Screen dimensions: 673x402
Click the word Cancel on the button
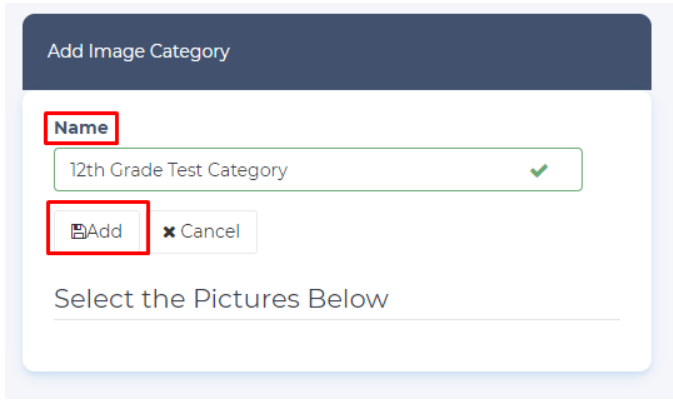(x=210, y=232)
